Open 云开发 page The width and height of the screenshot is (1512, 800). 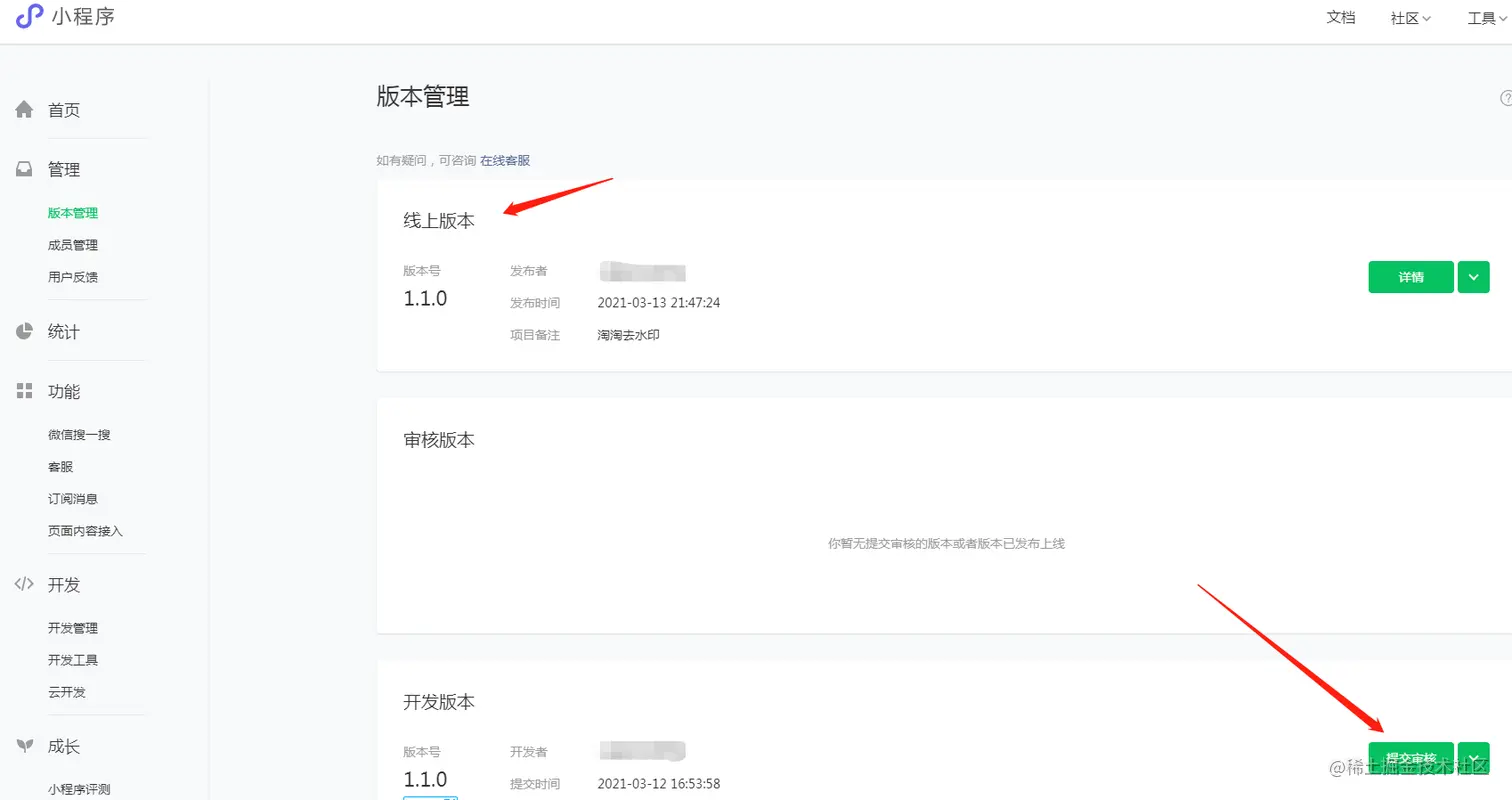tap(67, 693)
